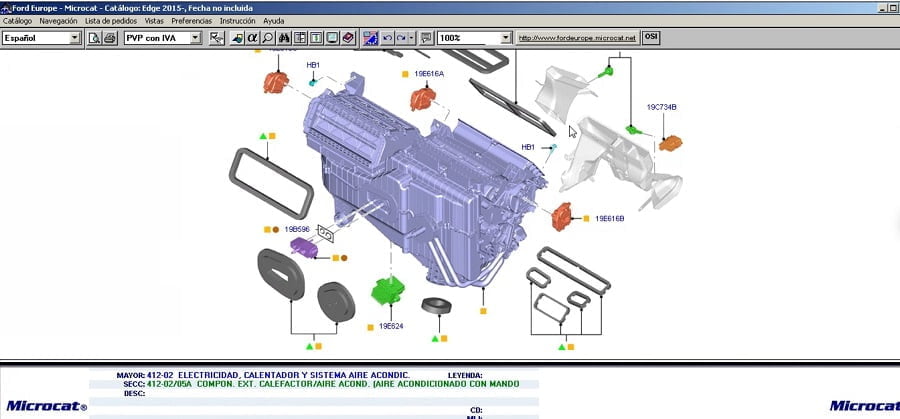This screenshot has height=419, width=900.
Task: Click part number 19B596 label
Action: [297, 229]
